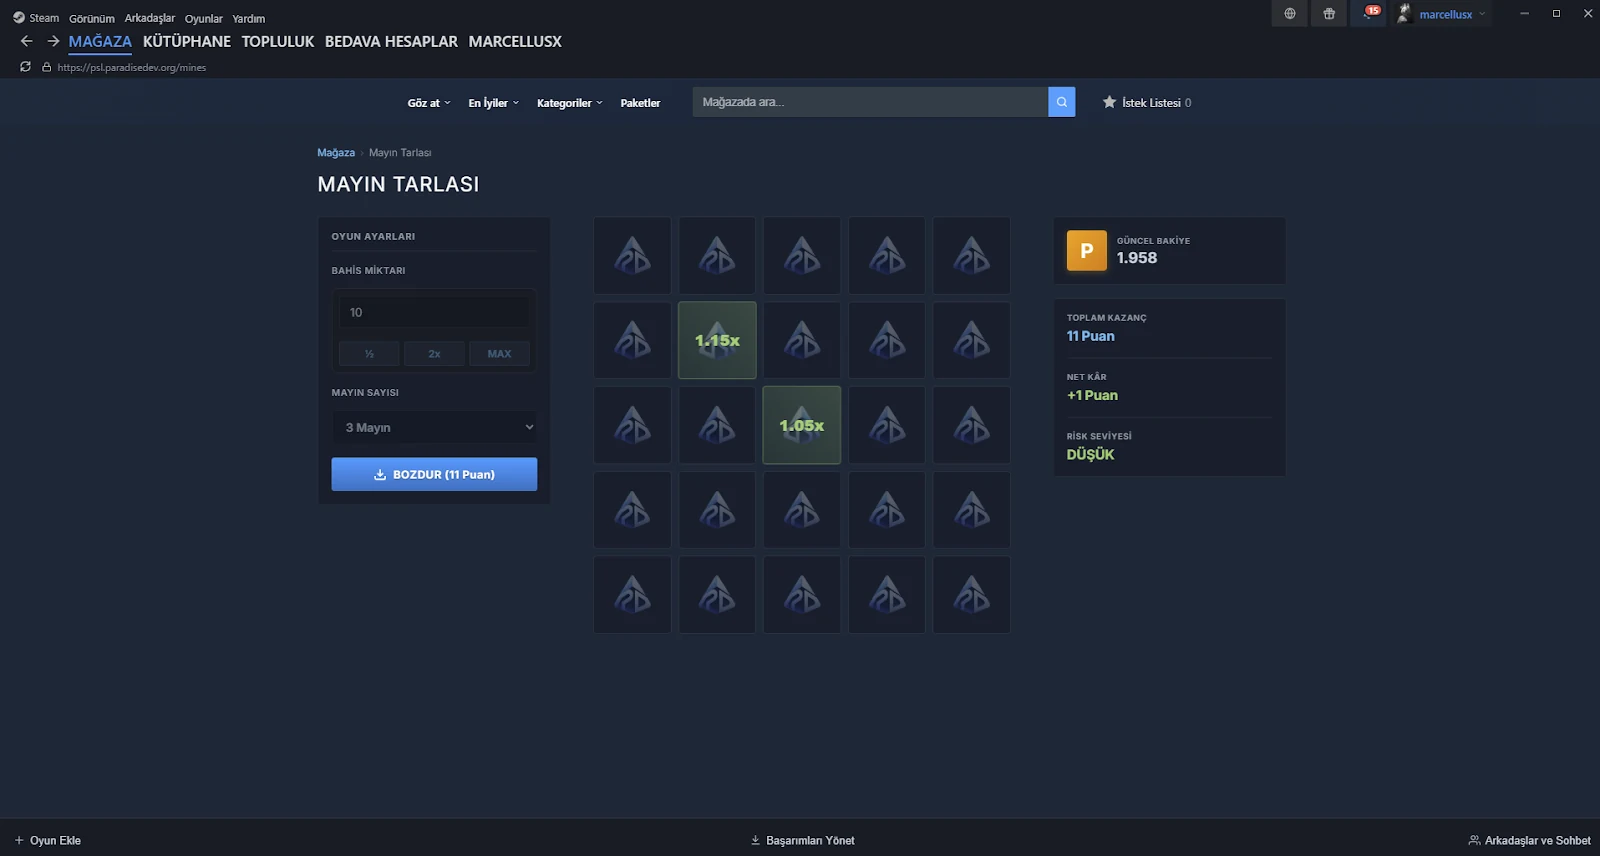Screen dimensions: 1600x856
Task: Open the Göz at dropdown
Action: (429, 103)
